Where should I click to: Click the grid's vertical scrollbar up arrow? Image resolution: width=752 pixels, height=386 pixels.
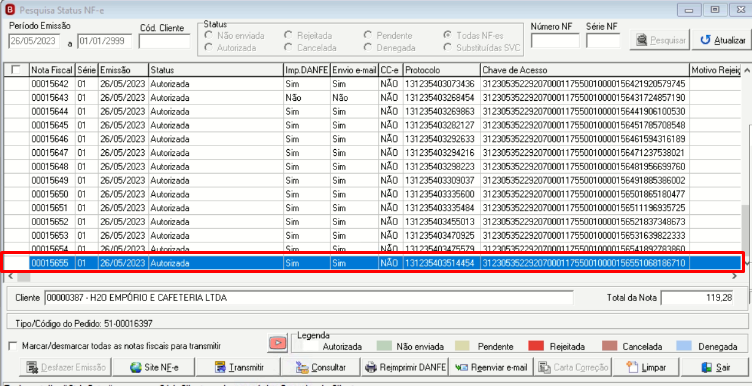[x=746, y=70]
